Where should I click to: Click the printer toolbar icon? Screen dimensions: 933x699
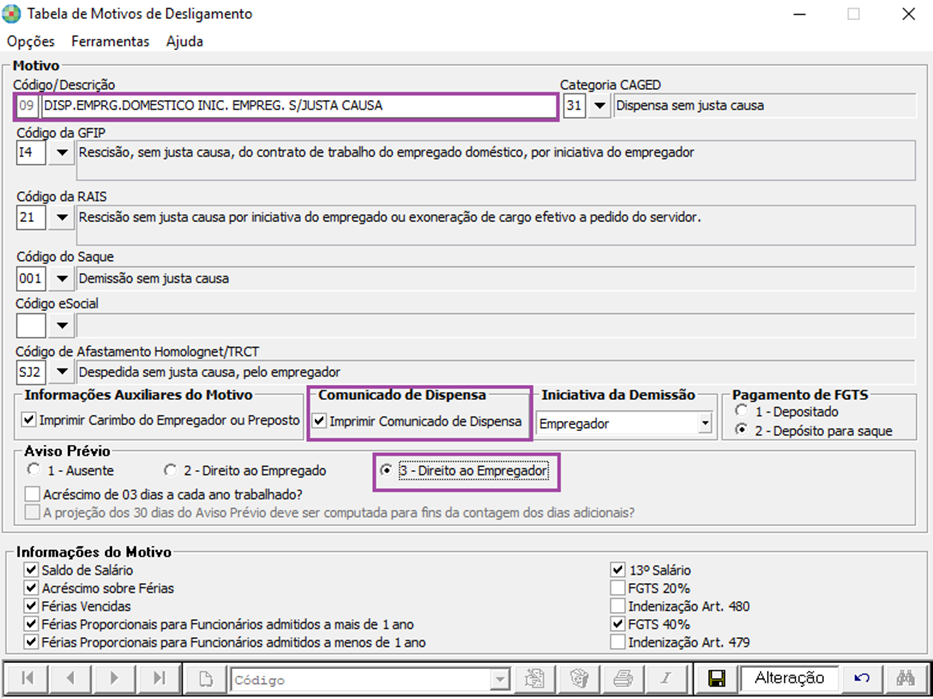tap(623, 678)
